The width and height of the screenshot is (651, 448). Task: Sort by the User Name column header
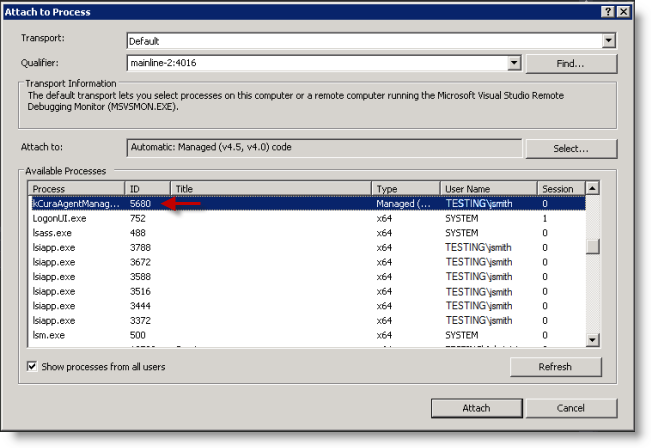pos(488,189)
